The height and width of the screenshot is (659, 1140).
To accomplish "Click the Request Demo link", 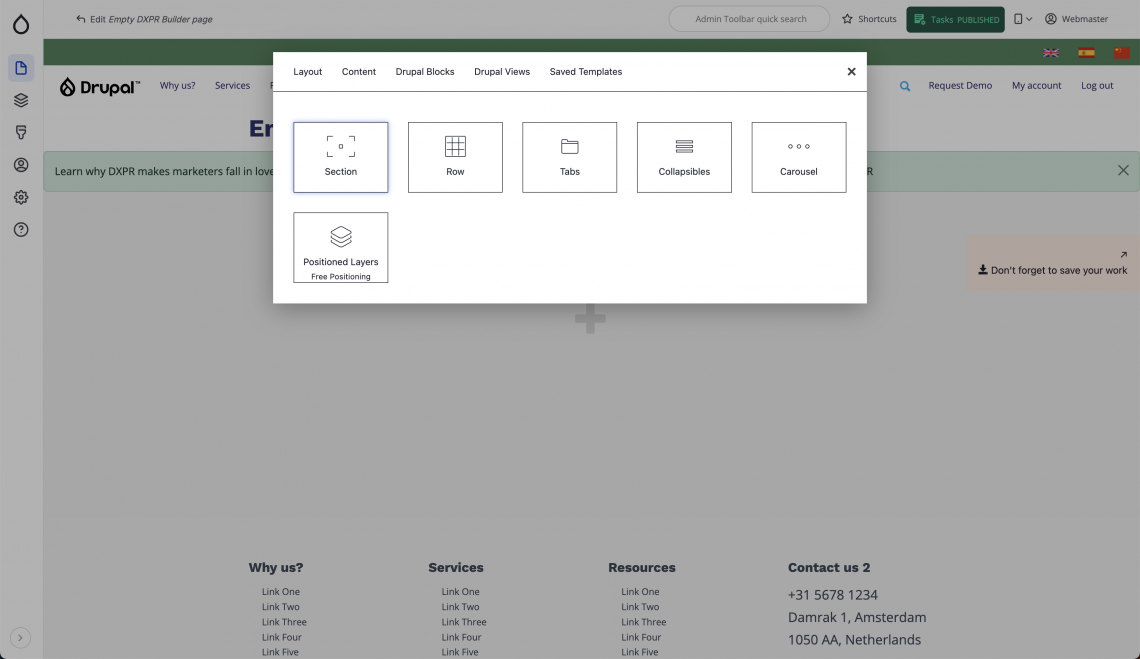I will (960, 85).
